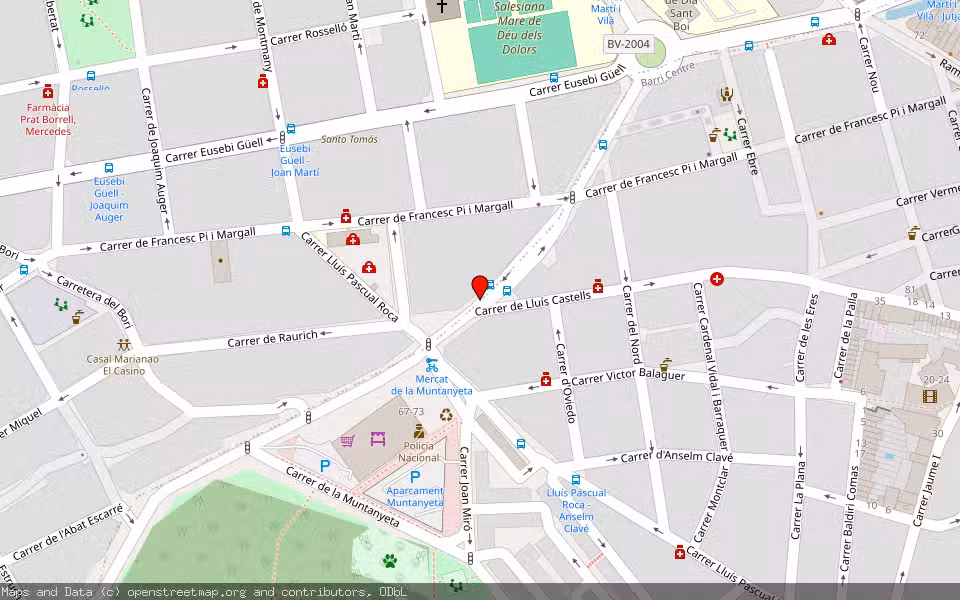Click the café cup icon near Carrer Victor Balaguer
The image size is (960, 600).
pos(666,365)
